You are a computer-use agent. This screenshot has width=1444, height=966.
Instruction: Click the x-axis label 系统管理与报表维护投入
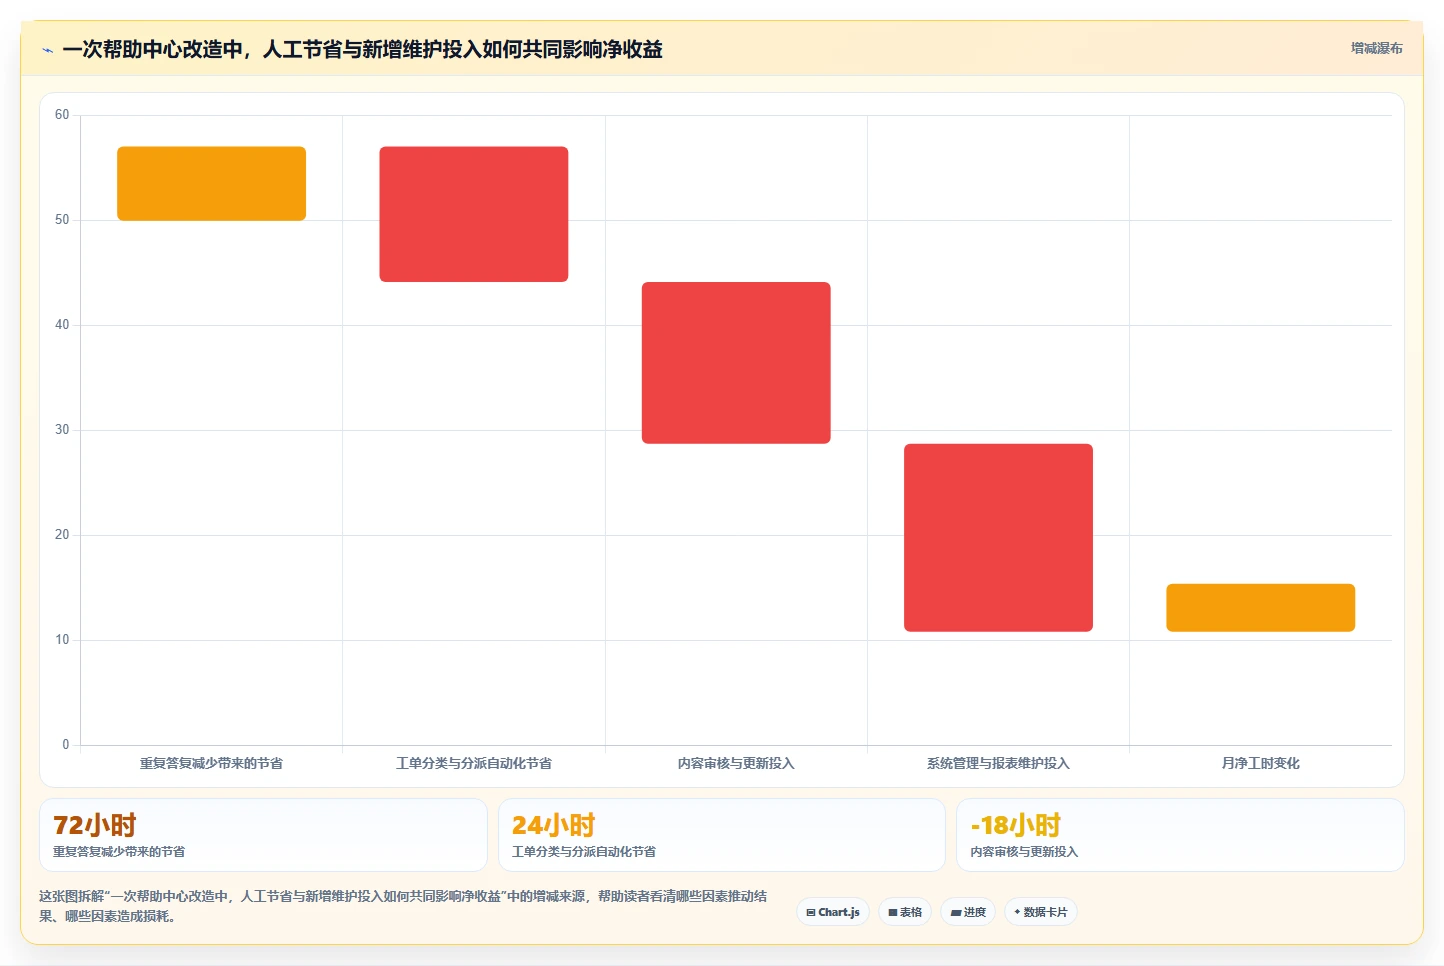(998, 763)
